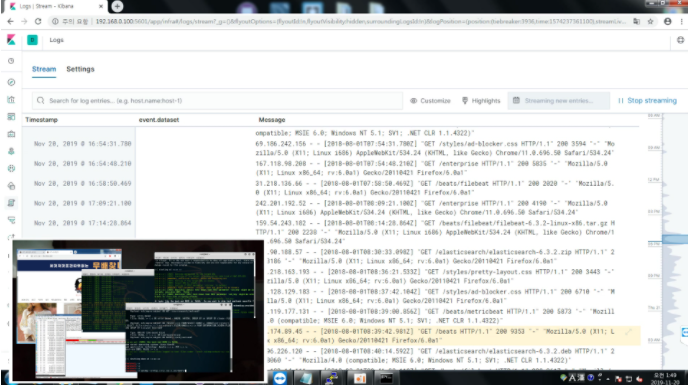Open the Customize options
The image size is (688, 385).
(x=430, y=101)
